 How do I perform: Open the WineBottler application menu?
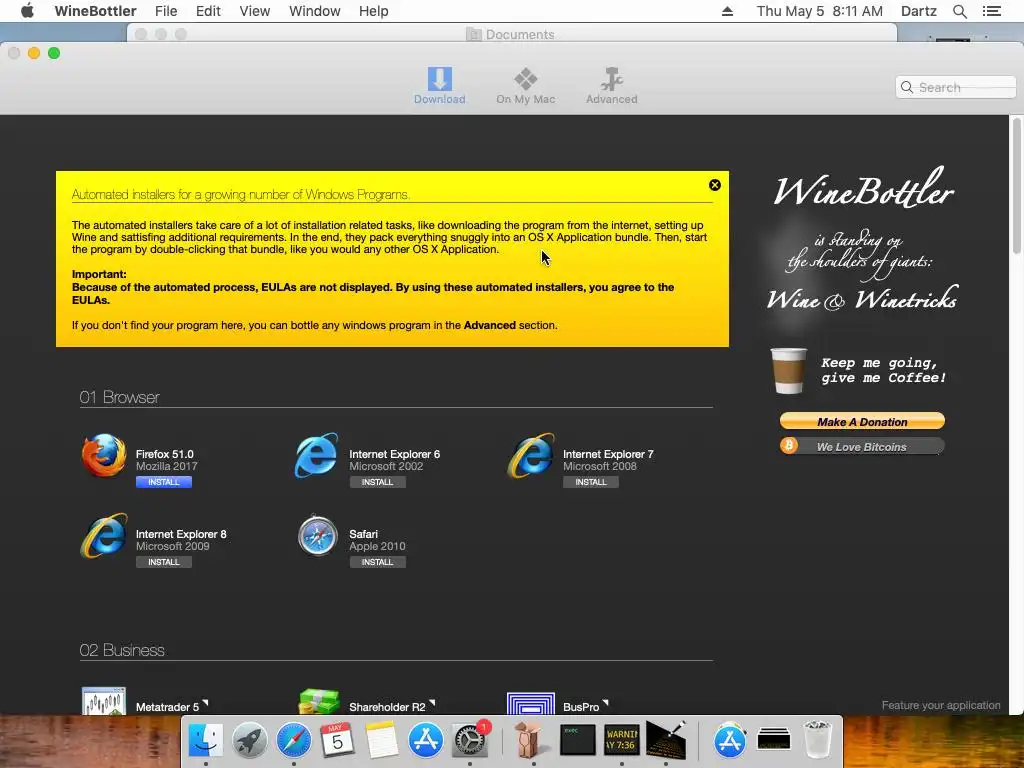click(95, 11)
